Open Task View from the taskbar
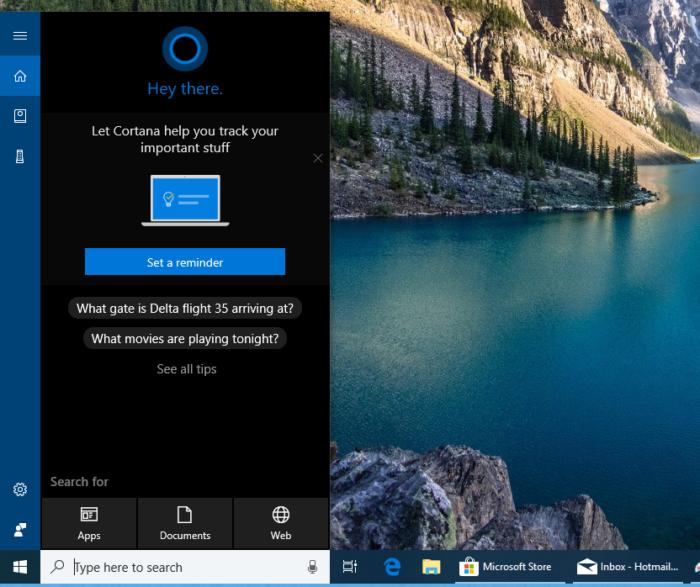700x587 pixels. [350, 567]
